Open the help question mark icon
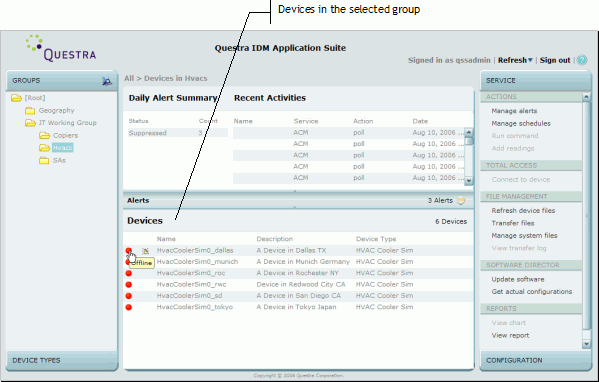Image resolution: width=599 pixels, height=382 pixels. 582,60
